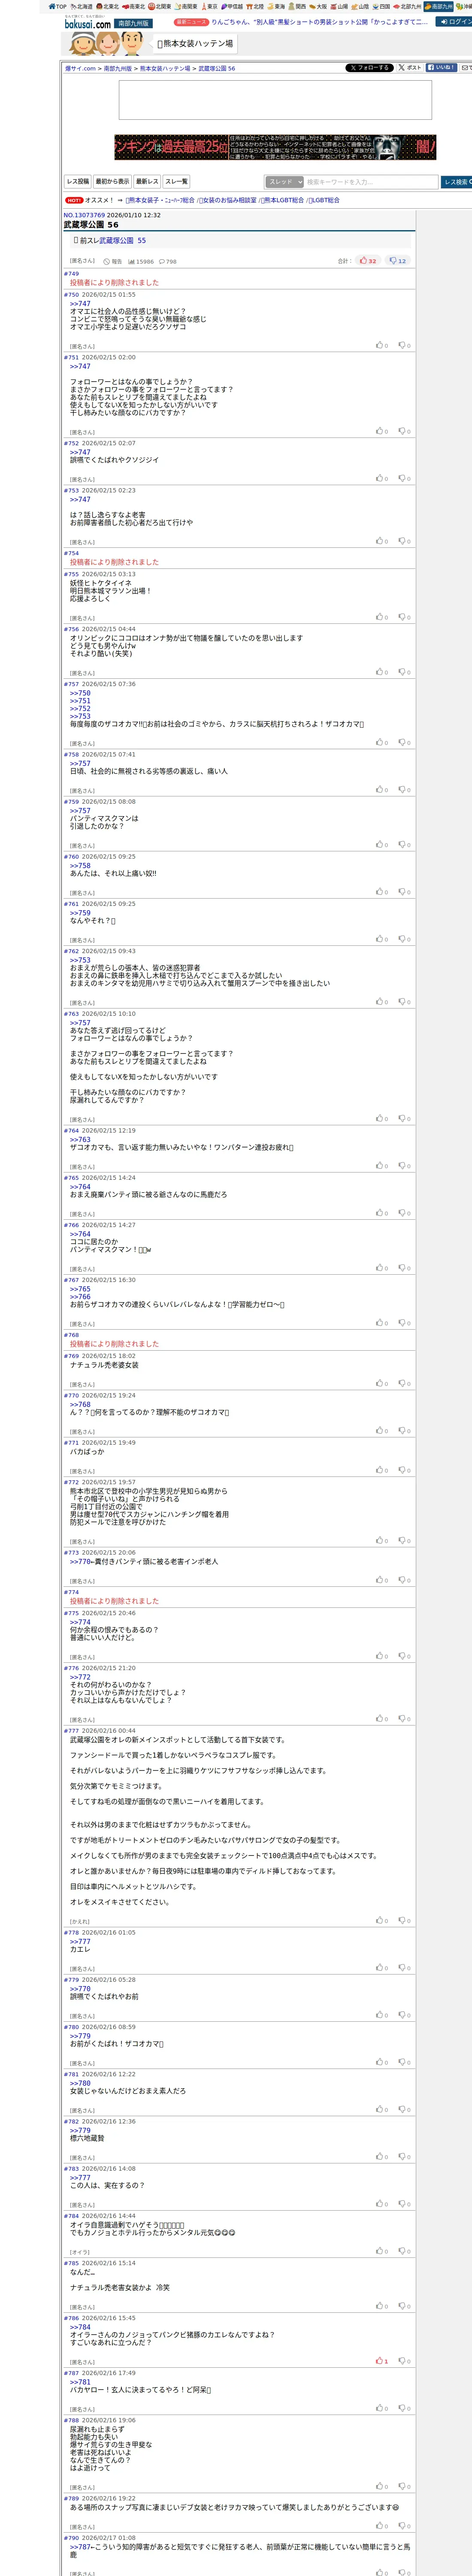Click the >>747 anchor in post #750

pyautogui.click(x=80, y=304)
